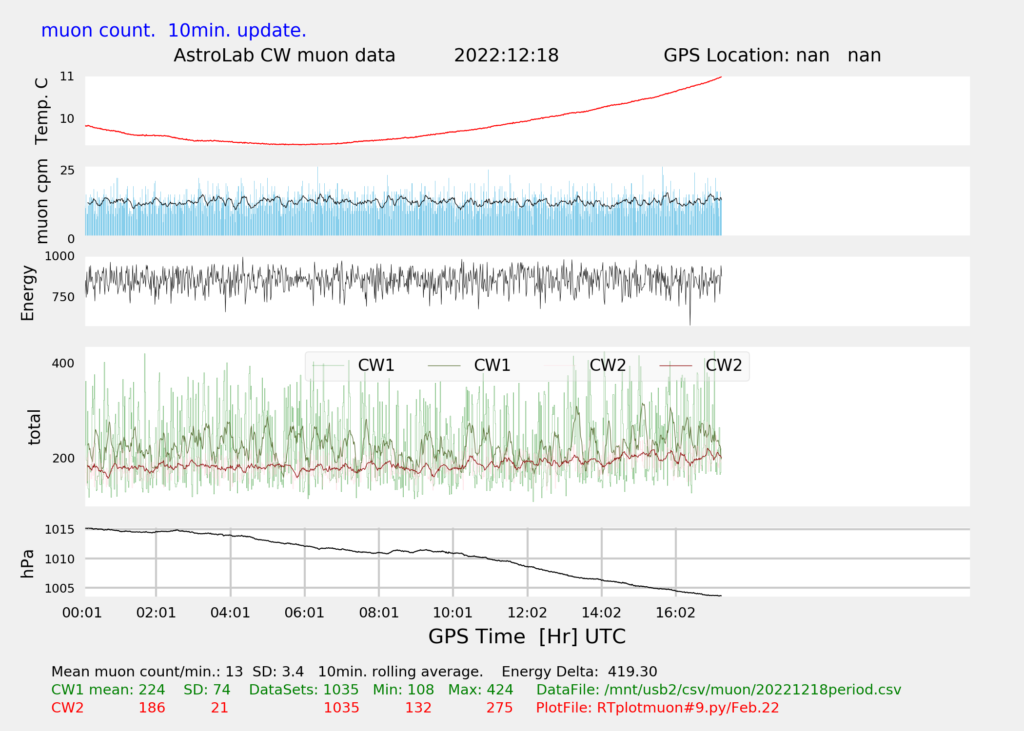Click the PlotFile RTplotmuon#9.py text
1024x731 pixels.
657,708
